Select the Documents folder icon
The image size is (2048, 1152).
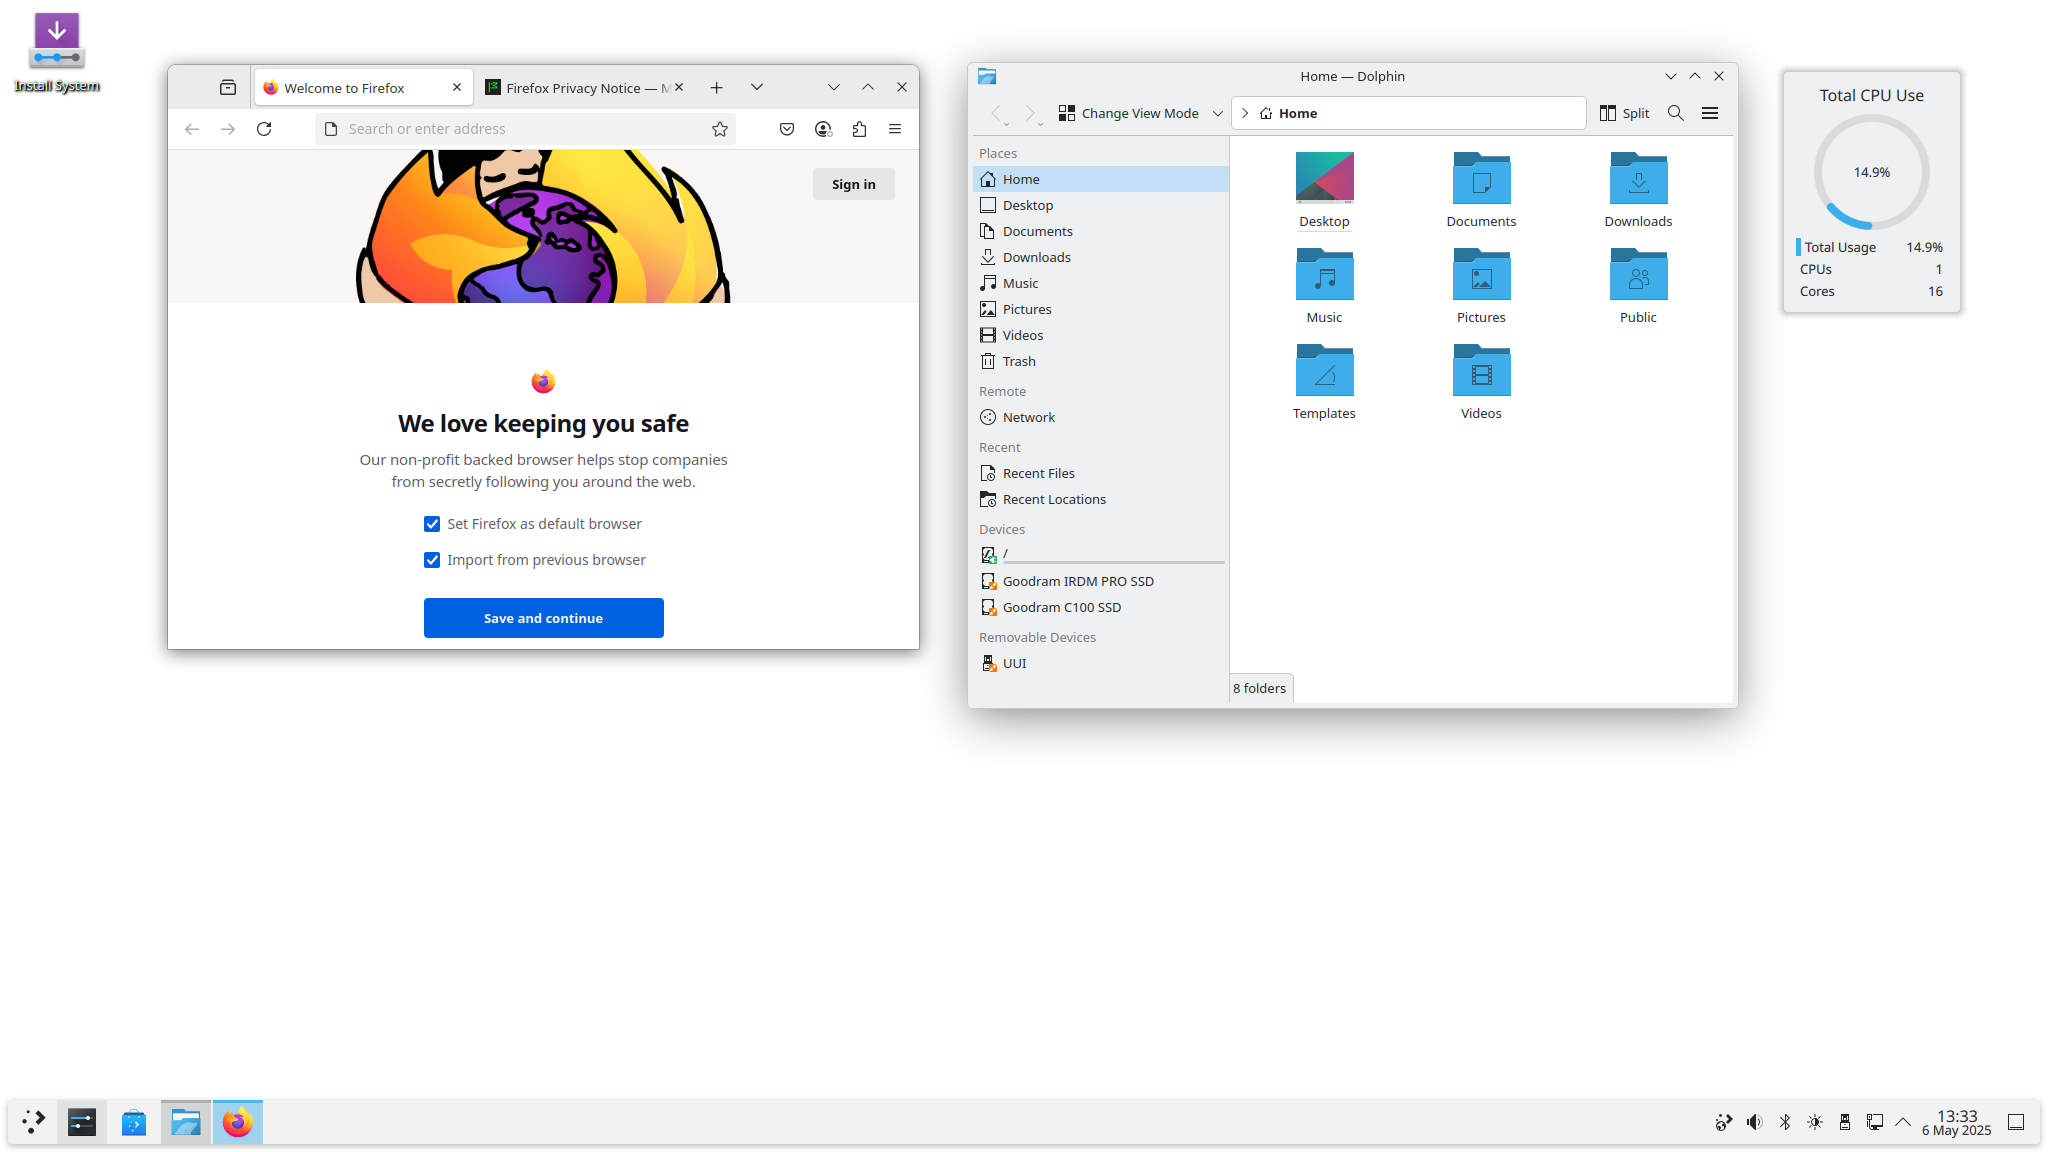click(x=1481, y=178)
